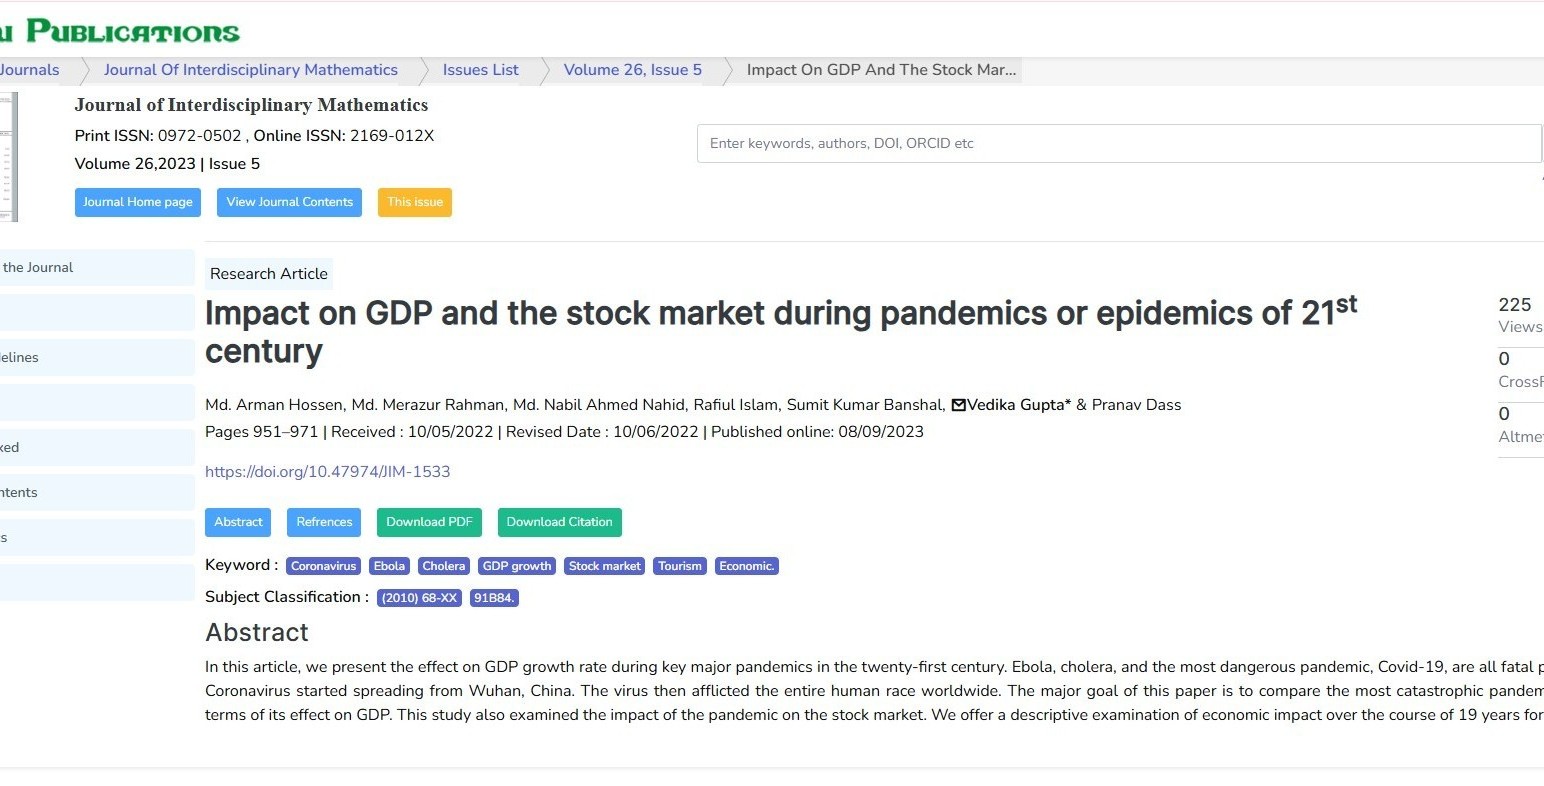Select the 91B84 subject classification tag
This screenshot has height=786, width=1544.
(x=494, y=597)
